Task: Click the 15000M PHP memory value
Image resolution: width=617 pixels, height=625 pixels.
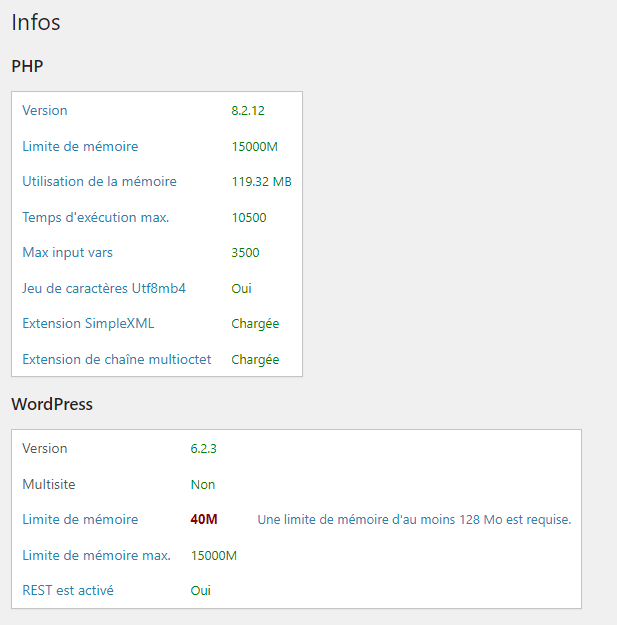Action: [255, 146]
